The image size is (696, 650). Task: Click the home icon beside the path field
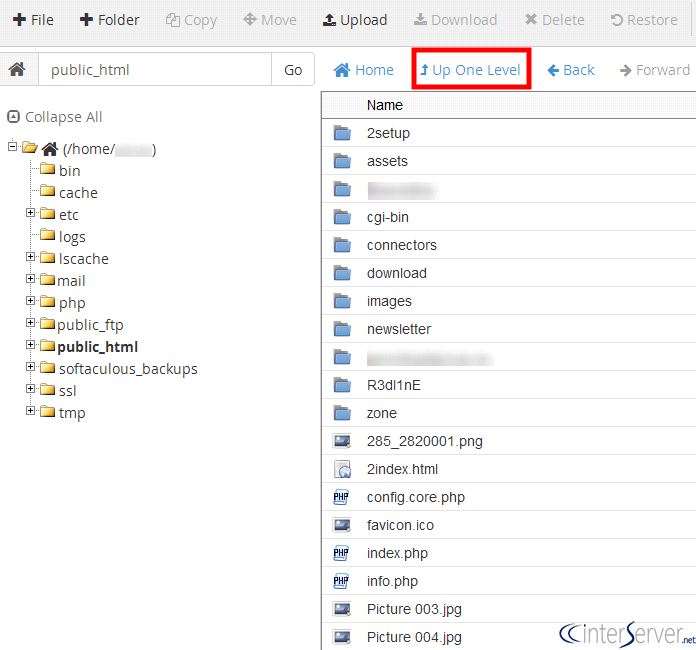point(17,70)
